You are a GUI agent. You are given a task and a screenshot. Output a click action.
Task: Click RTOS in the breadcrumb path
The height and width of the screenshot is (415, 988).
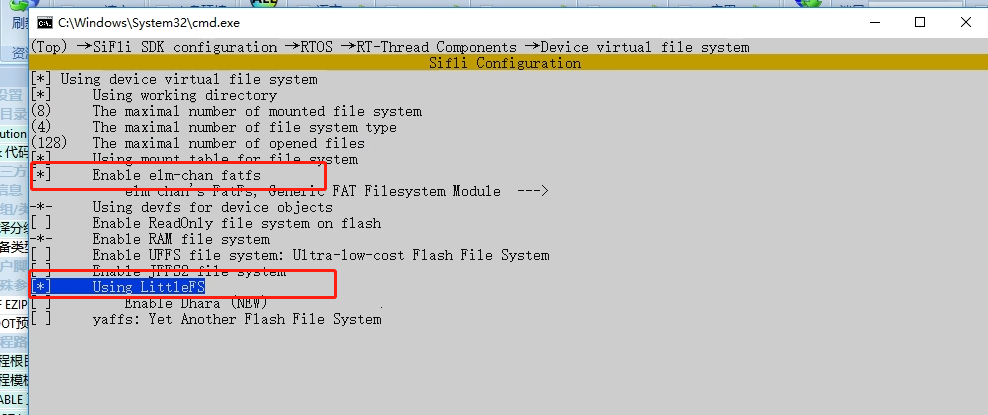(315, 47)
